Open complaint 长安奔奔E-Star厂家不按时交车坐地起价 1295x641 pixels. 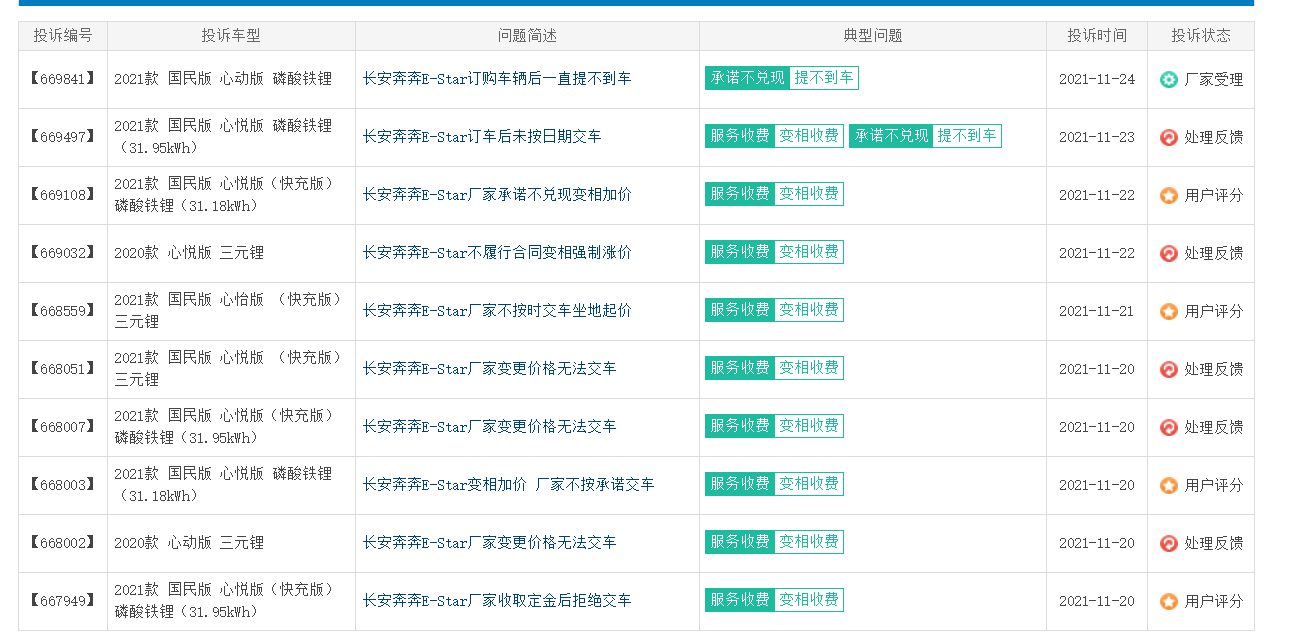click(x=497, y=311)
